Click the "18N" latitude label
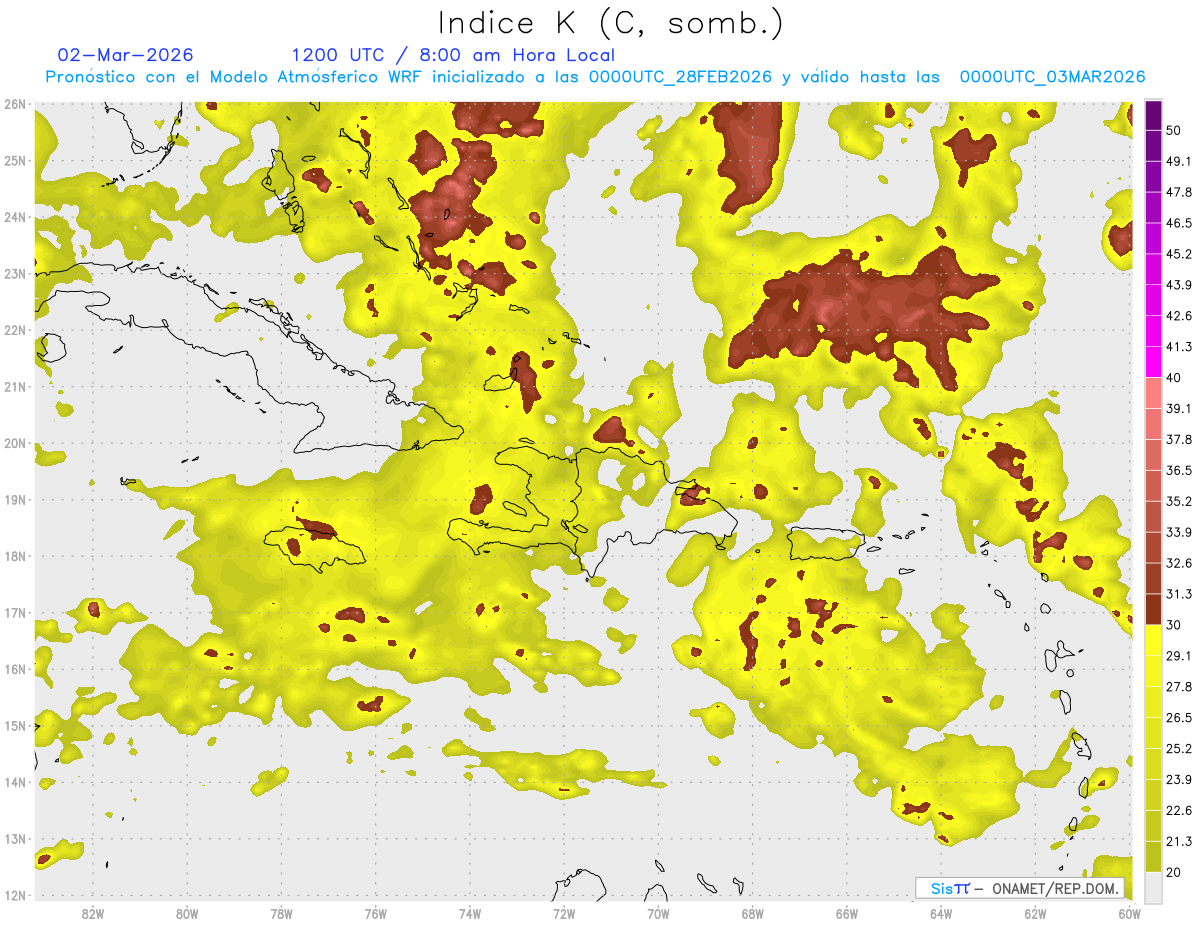Screen dimensions: 1200x927 tap(14, 556)
